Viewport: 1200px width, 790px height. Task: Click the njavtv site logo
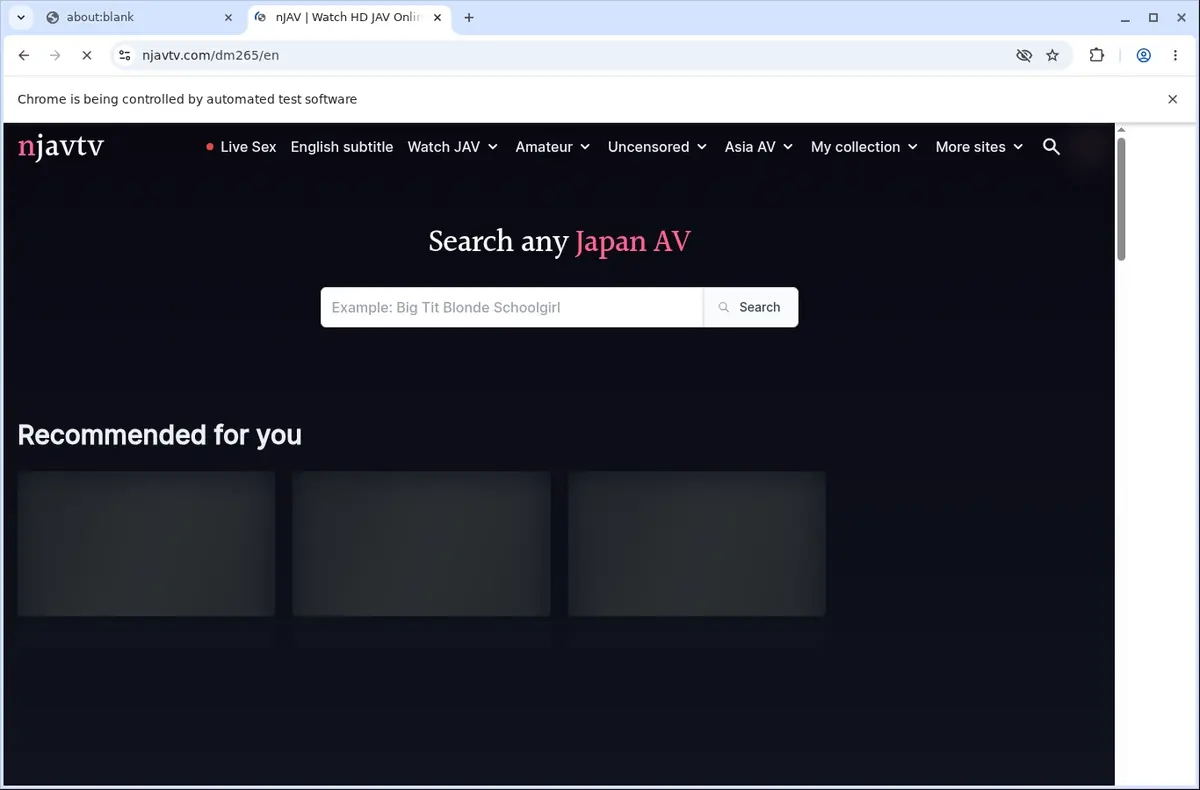point(60,147)
